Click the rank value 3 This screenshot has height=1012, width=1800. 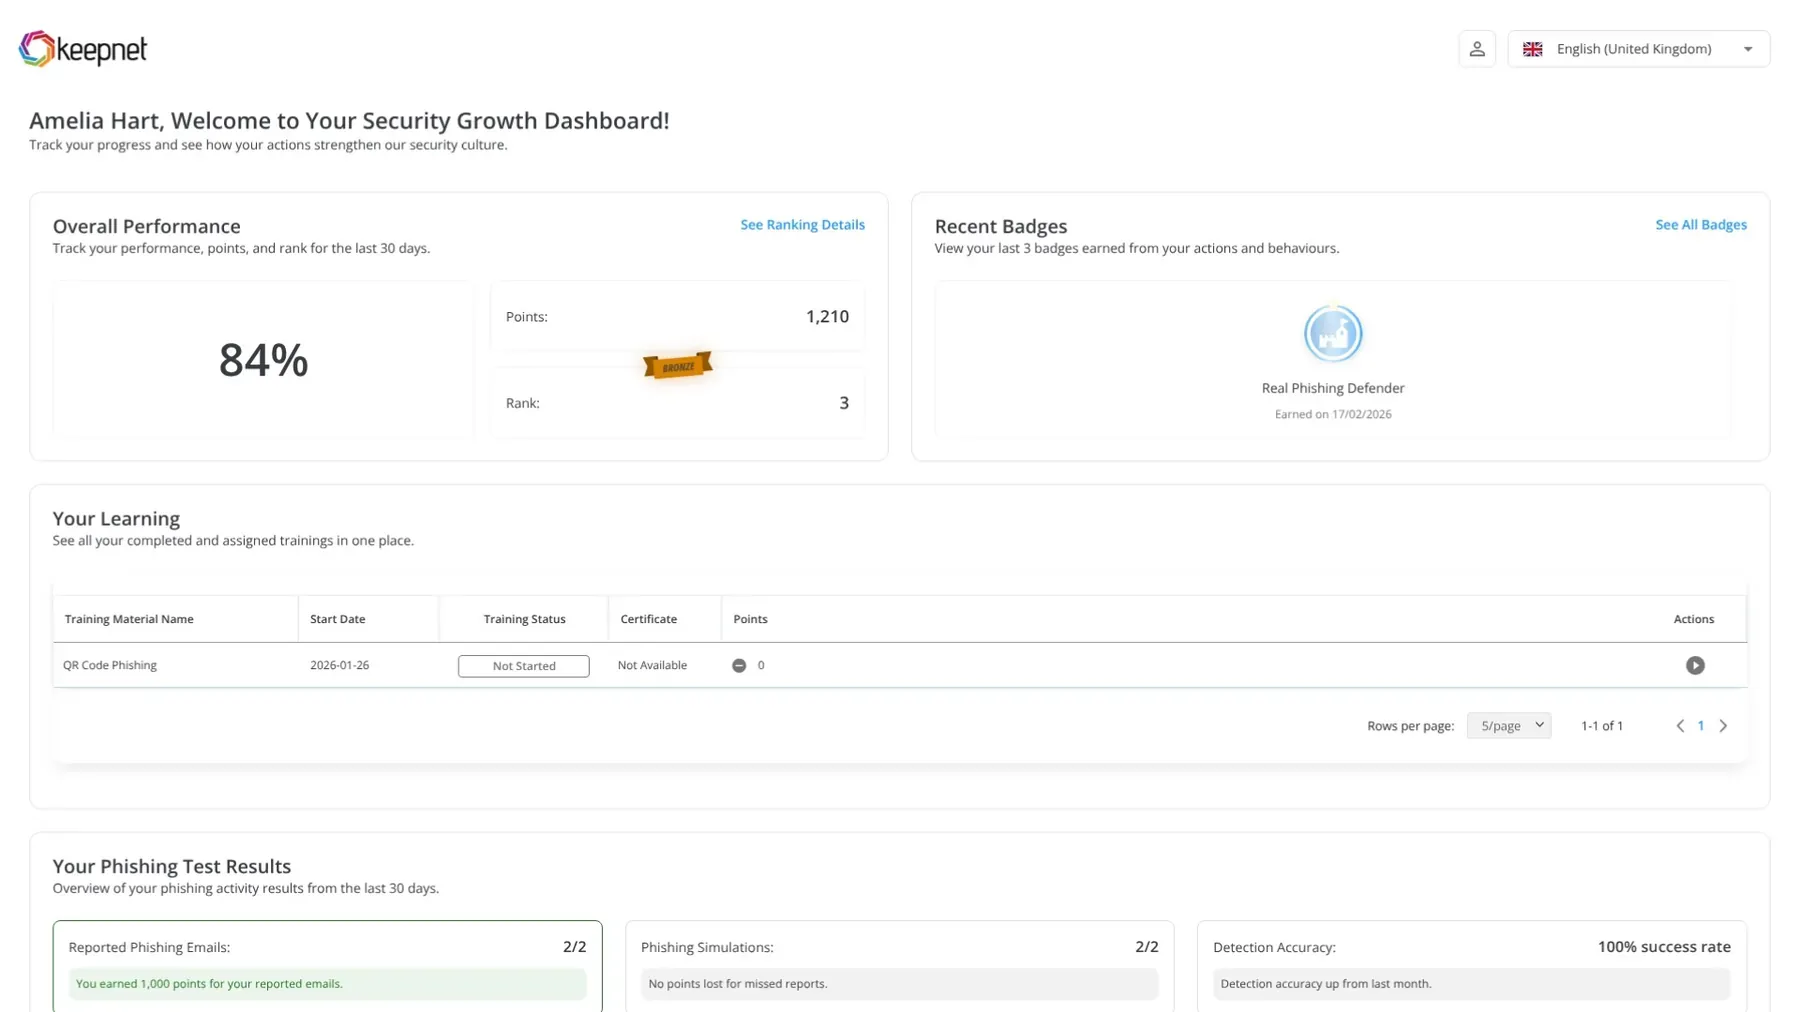tap(843, 403)
